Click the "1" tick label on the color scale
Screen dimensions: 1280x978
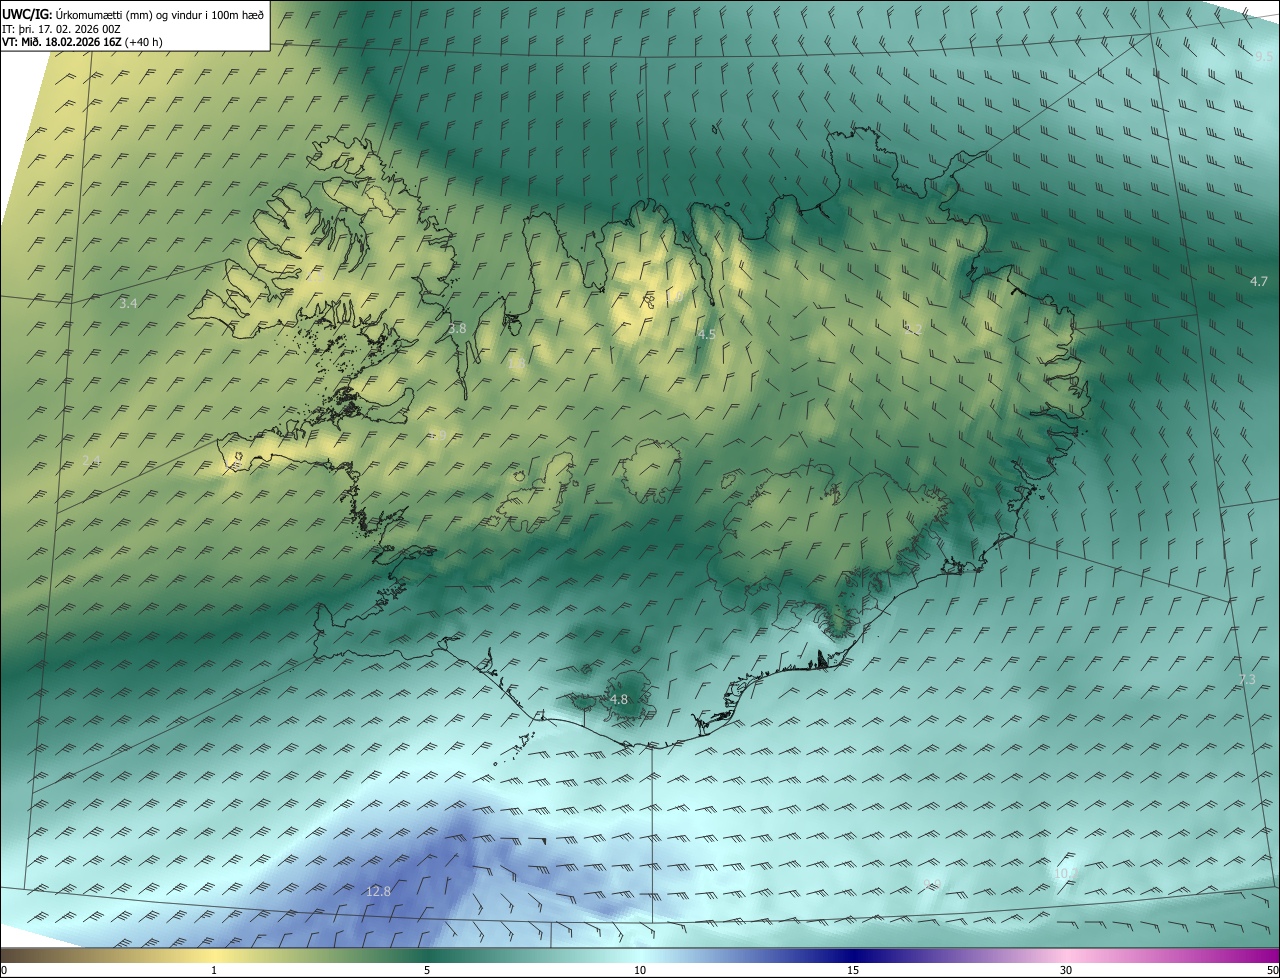click(x=214, y=970)
